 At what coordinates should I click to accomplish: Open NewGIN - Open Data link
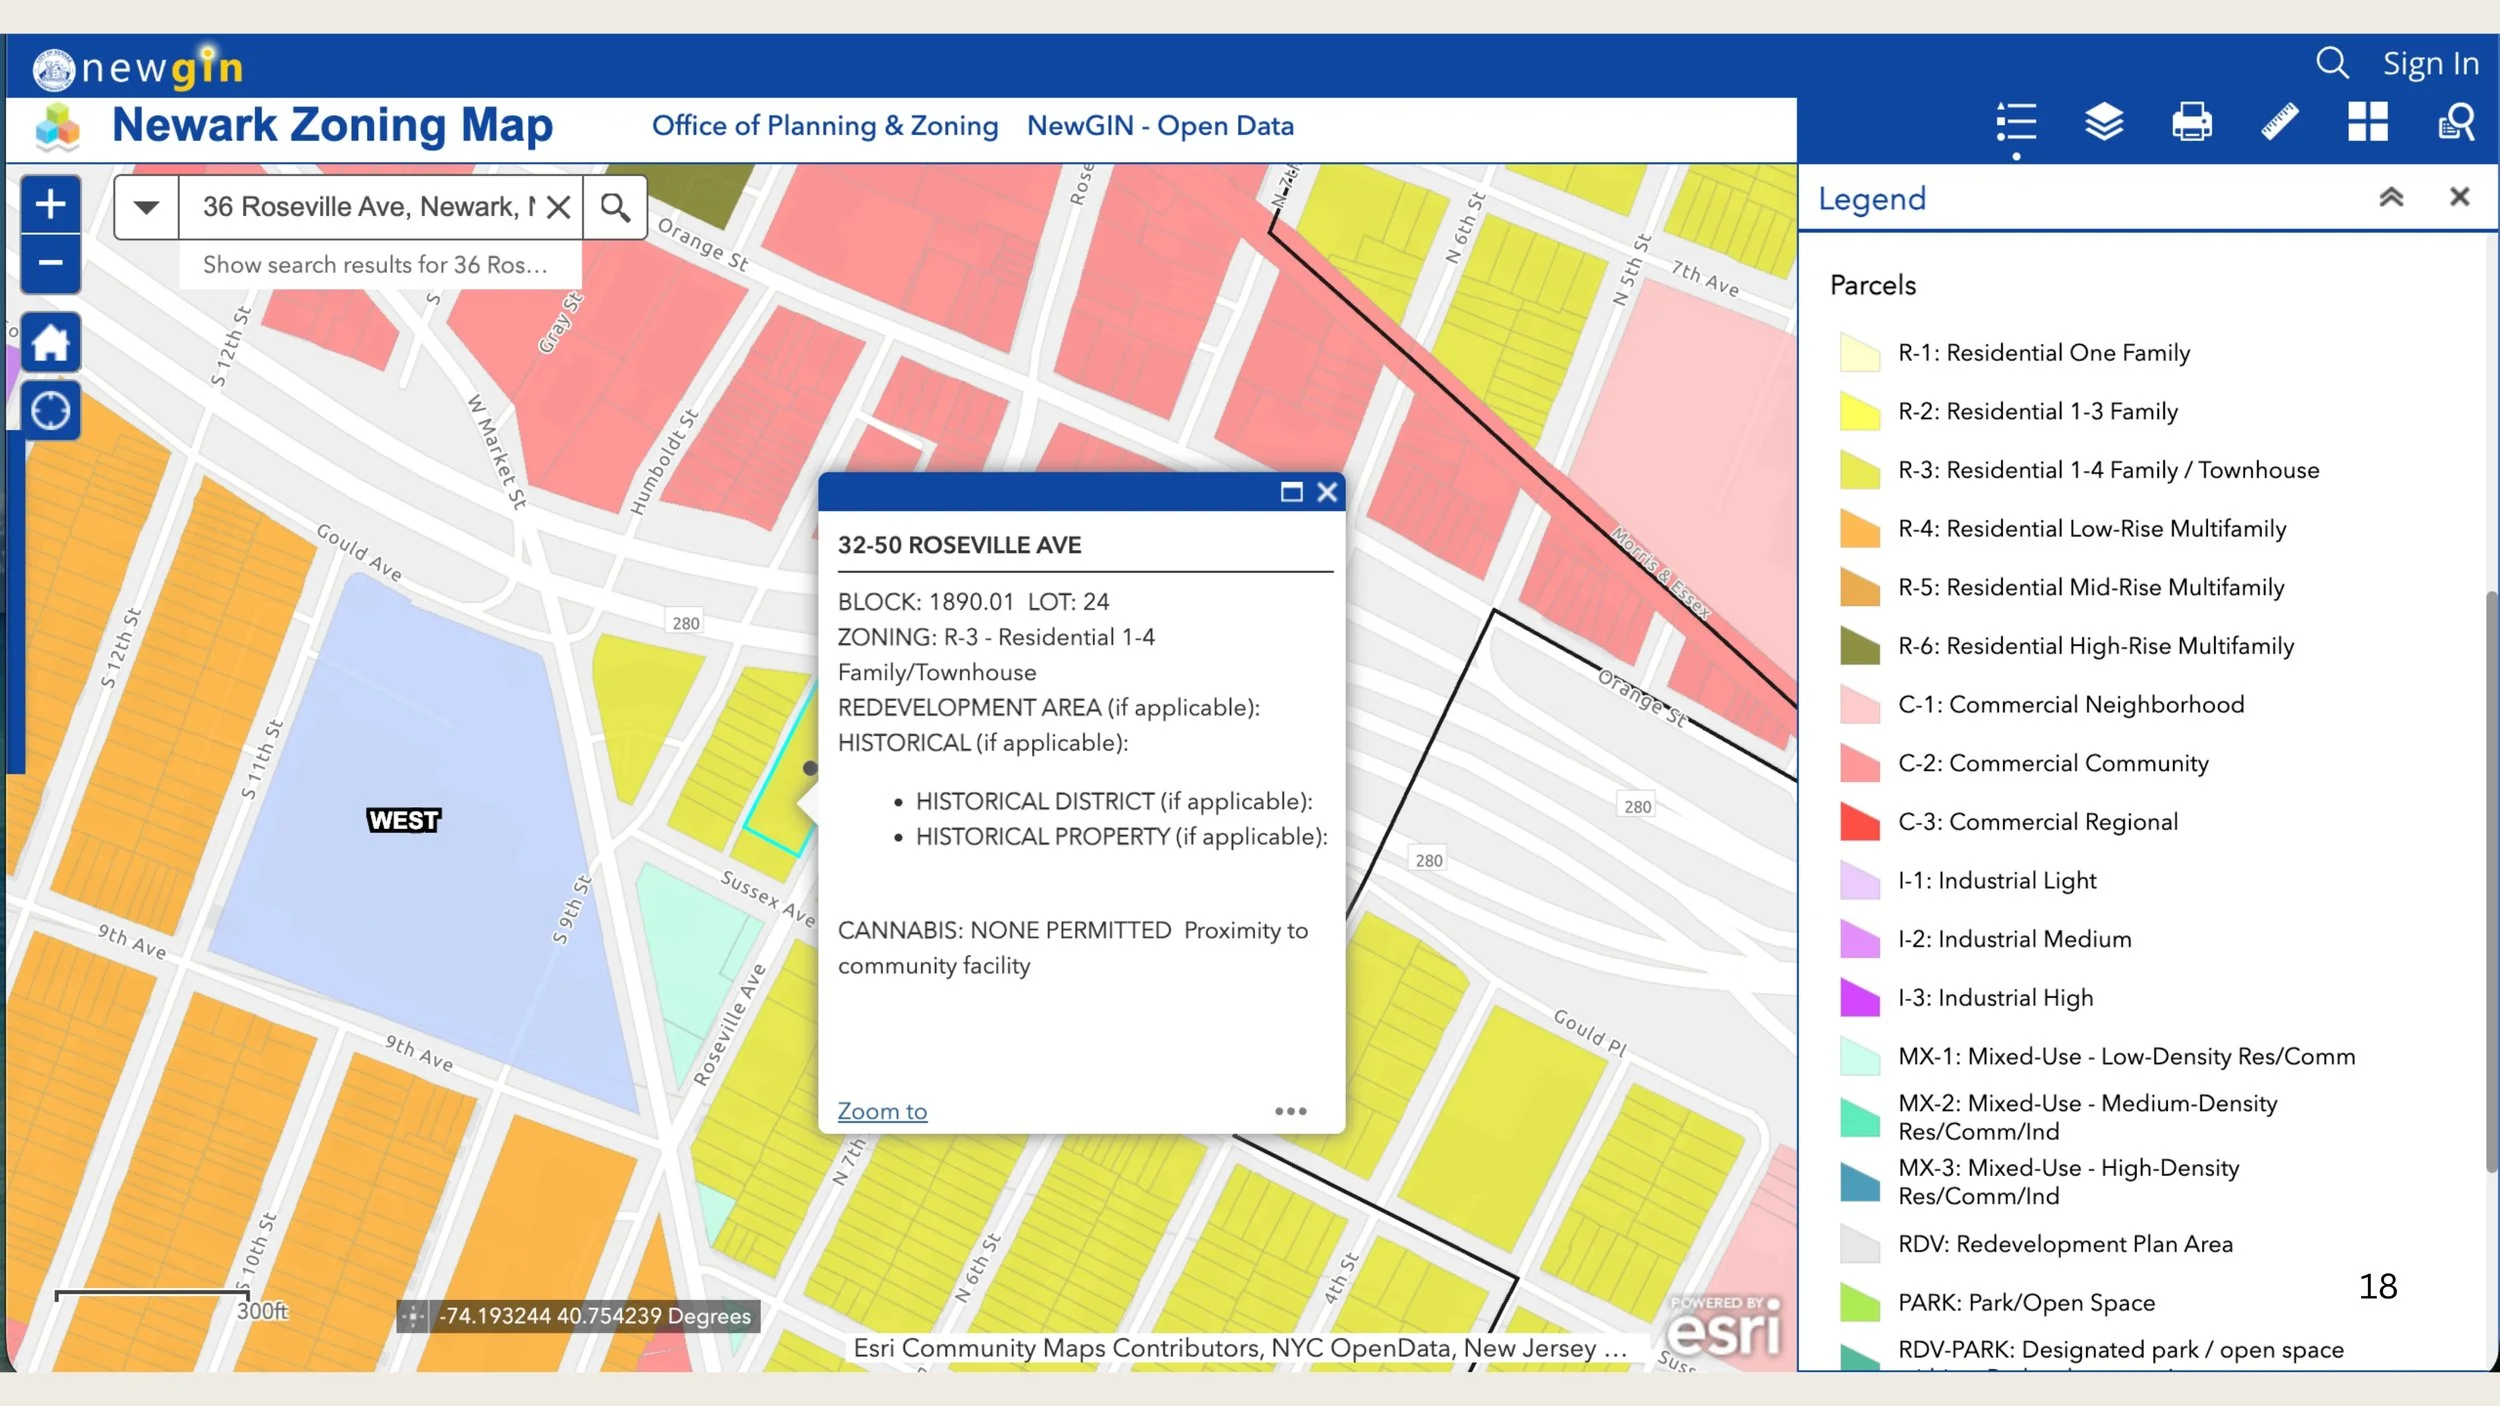[1160, 126]
